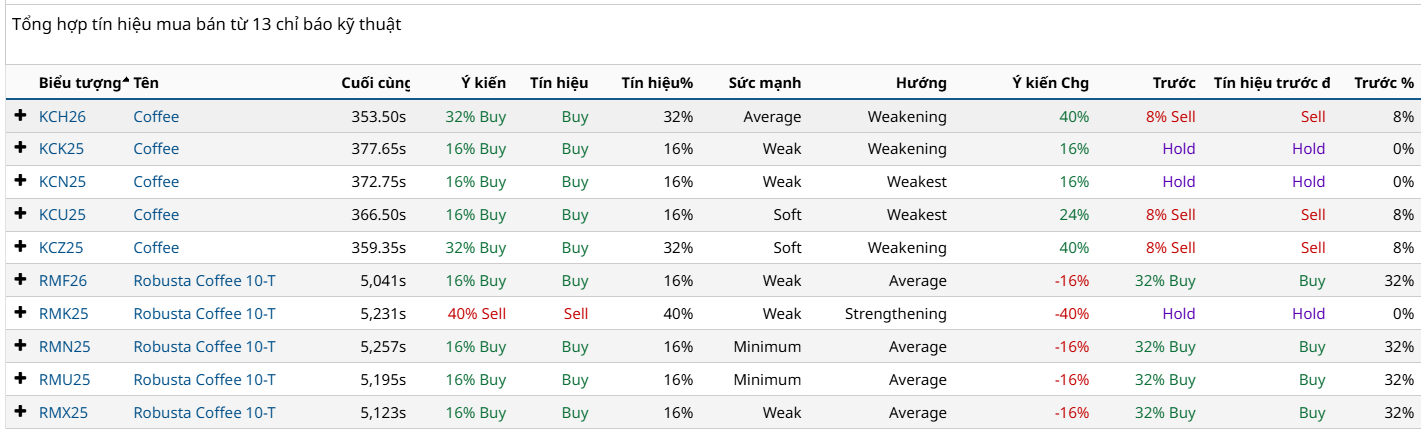
Task: Sort table by Sức mạnh column
Action: tap(764, 83)
